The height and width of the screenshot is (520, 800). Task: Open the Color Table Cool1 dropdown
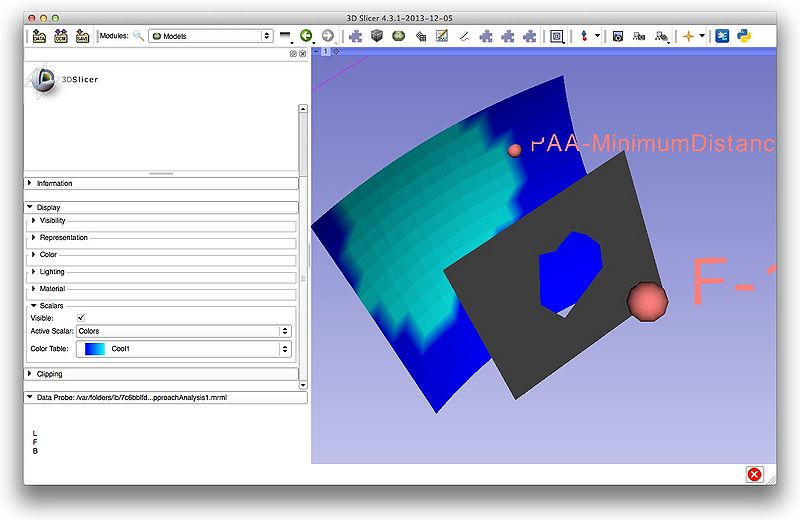[x=183, y=349]
